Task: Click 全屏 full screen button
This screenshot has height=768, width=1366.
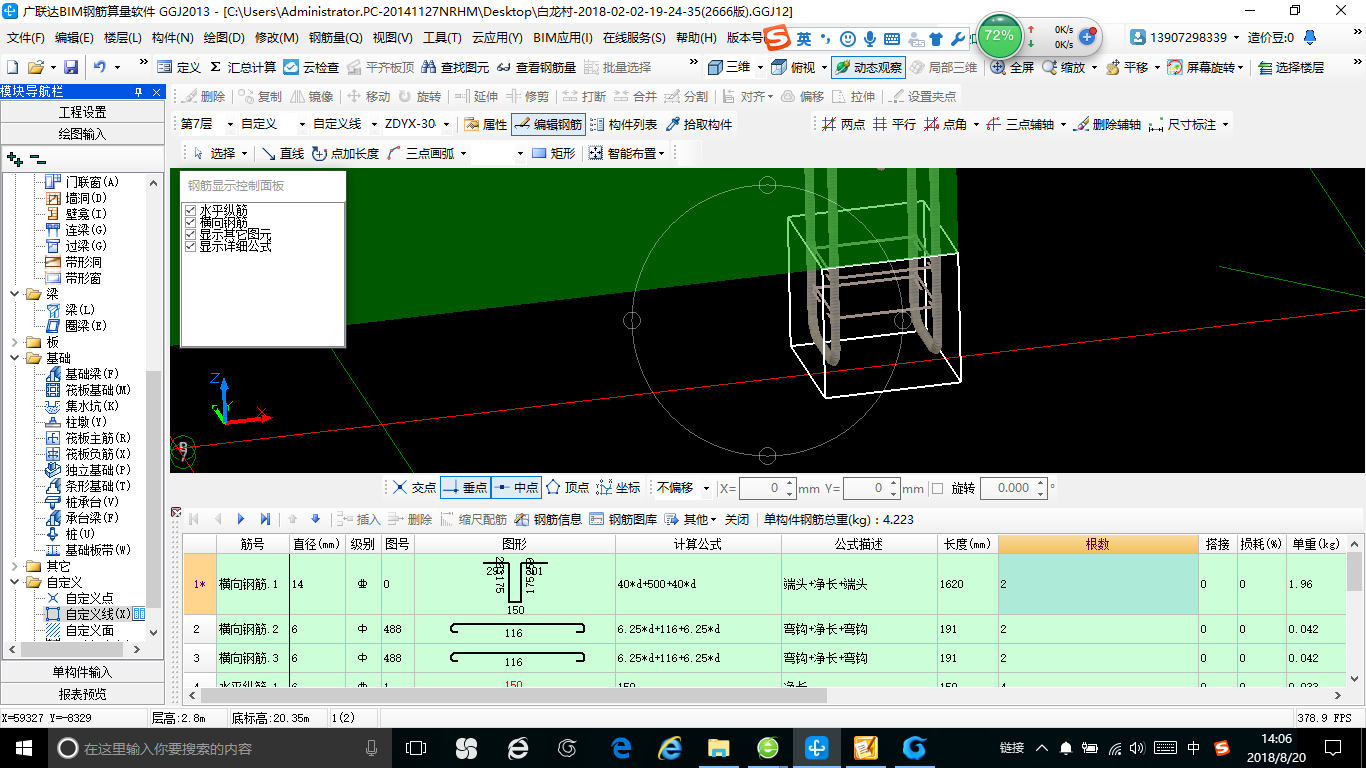Action: click(x=1012, y=67)
